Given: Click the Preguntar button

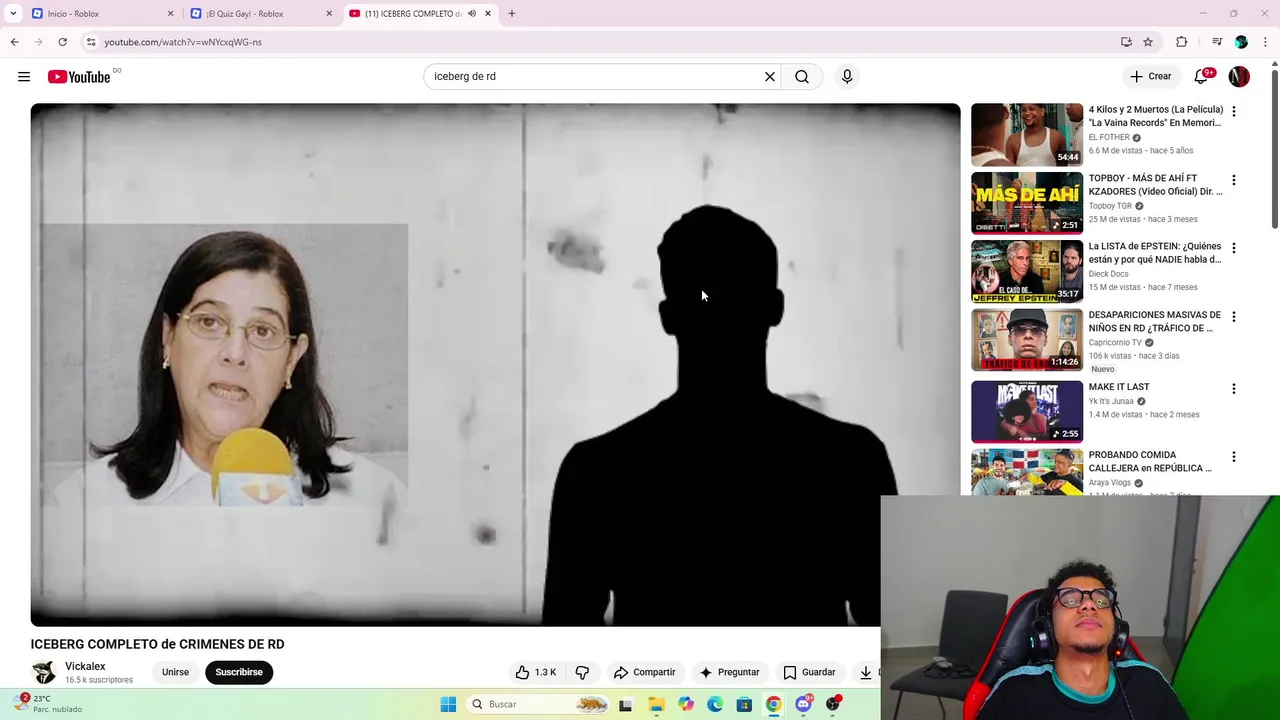Looking at the screenshot, I should coord(729,672).
